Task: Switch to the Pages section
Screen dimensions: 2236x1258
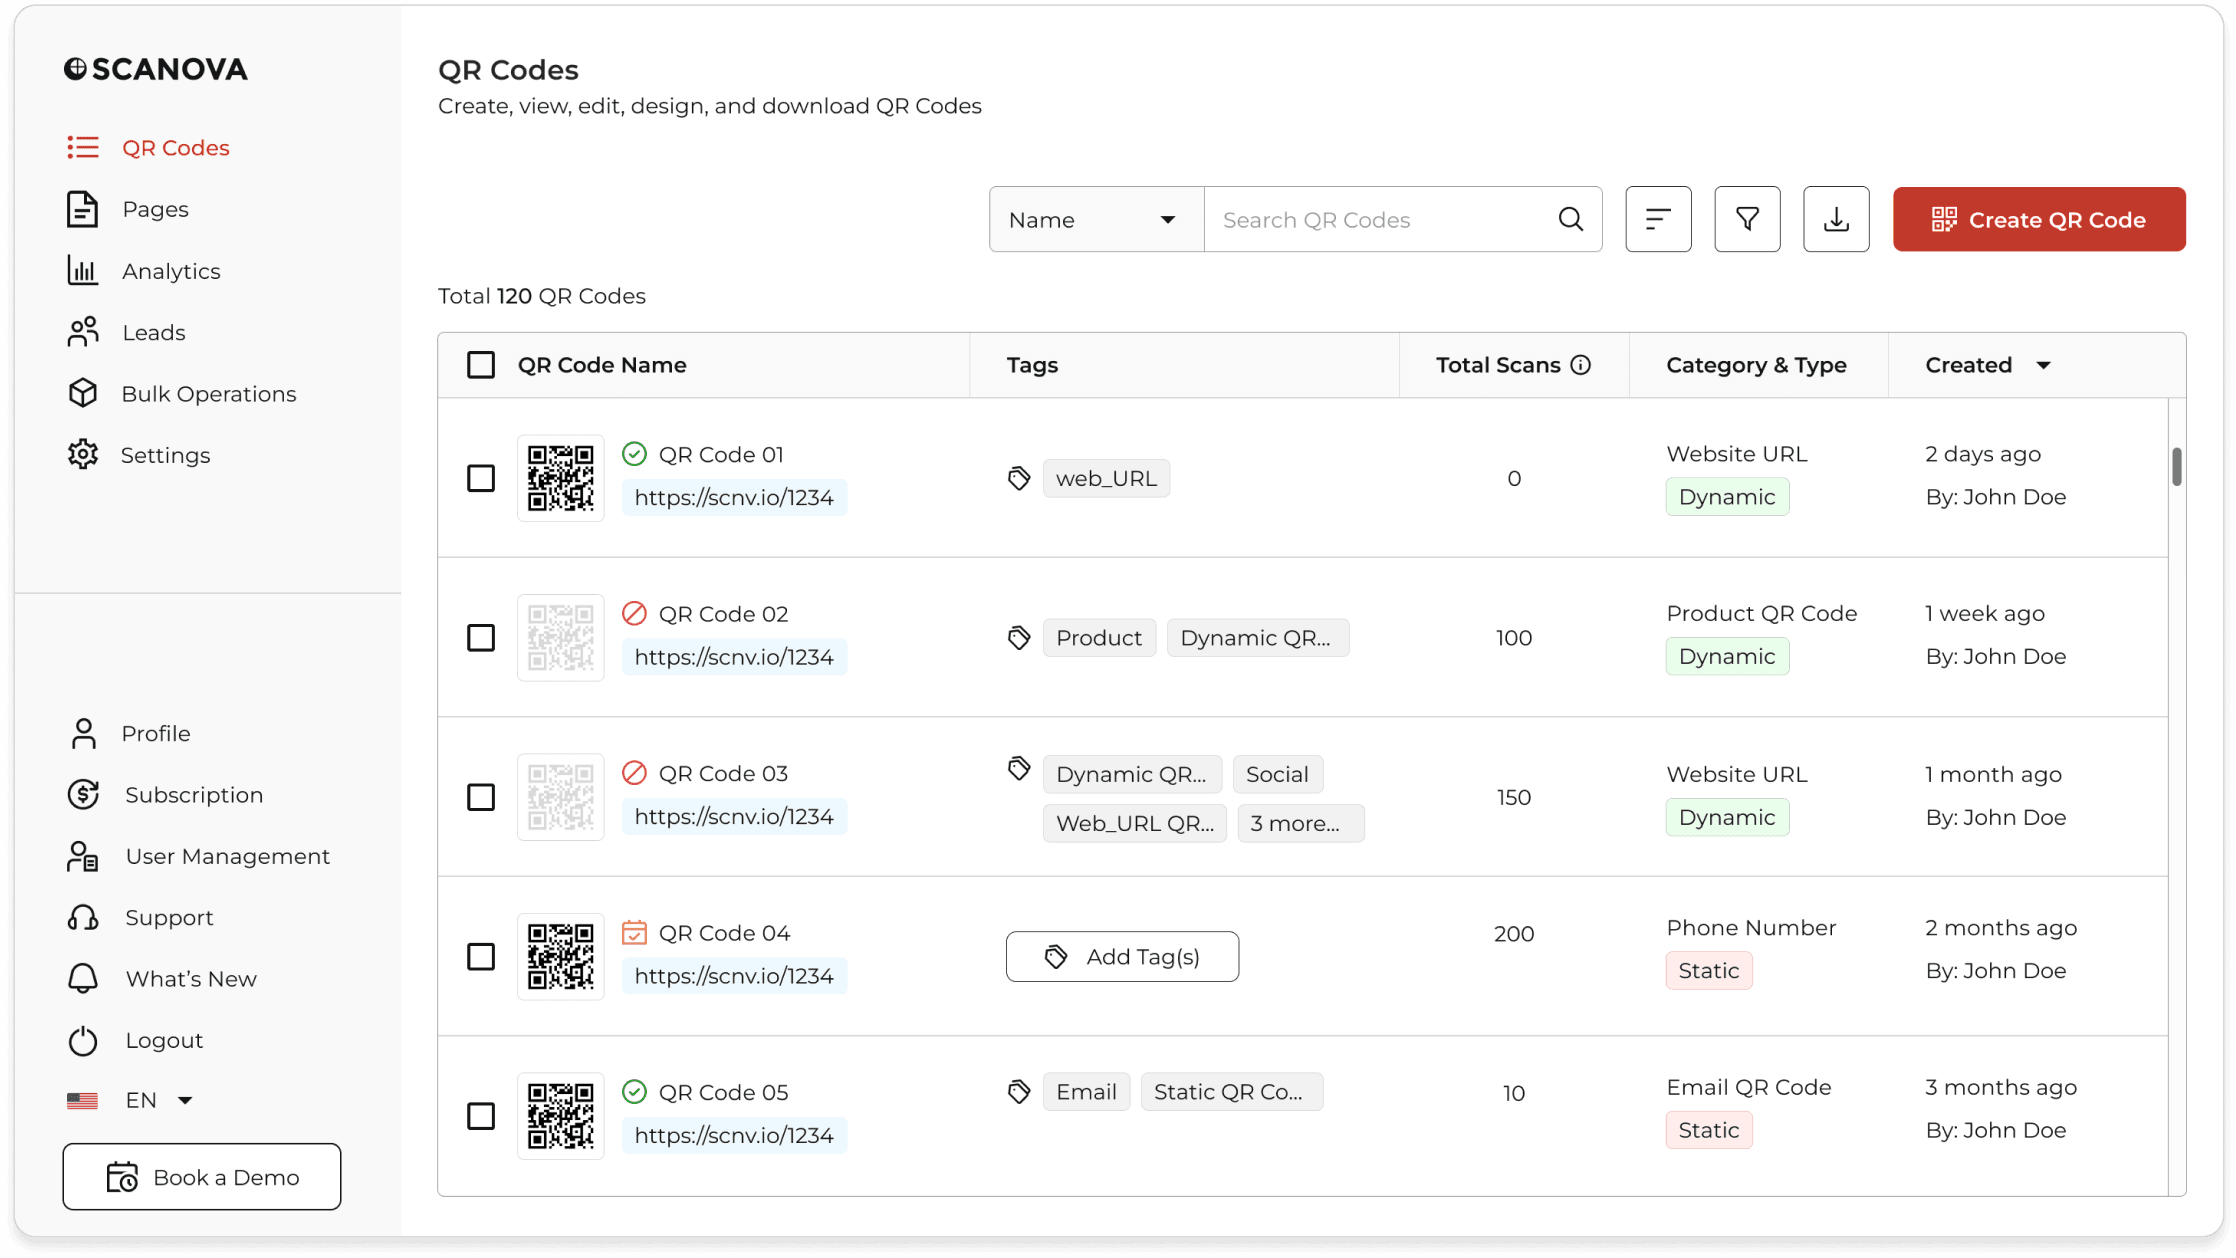Action: click(156, 209)
